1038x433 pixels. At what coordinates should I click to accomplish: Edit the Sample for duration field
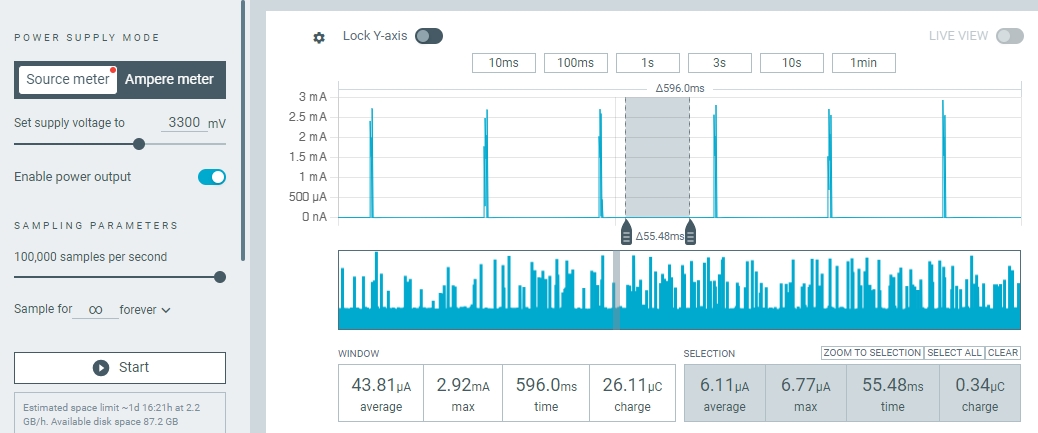[x=95, y=310]
